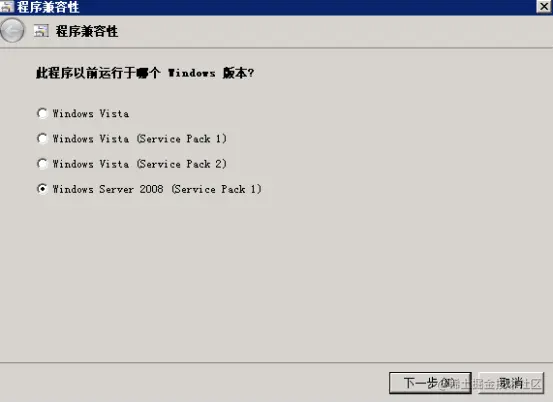Select the plain Windows Vista radio button
Image resolution: width=554 pixels, height=403 pixels.
coord(42,113)
